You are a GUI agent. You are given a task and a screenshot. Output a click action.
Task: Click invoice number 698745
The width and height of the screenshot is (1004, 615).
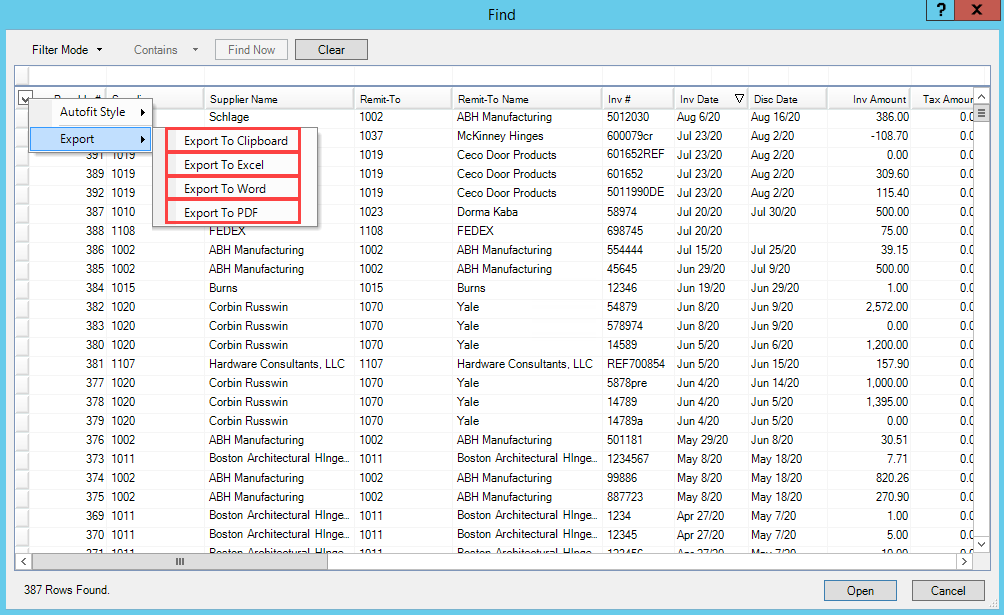point(625,231)
